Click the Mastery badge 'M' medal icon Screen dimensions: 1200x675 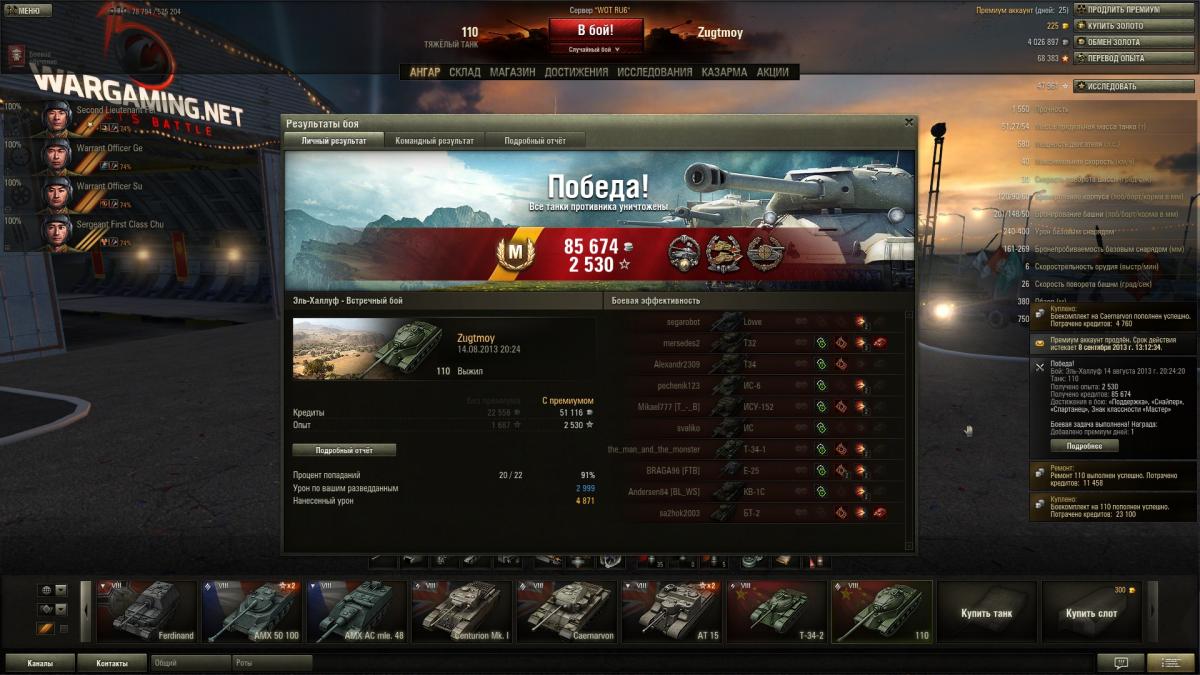[x=517, y=254]
